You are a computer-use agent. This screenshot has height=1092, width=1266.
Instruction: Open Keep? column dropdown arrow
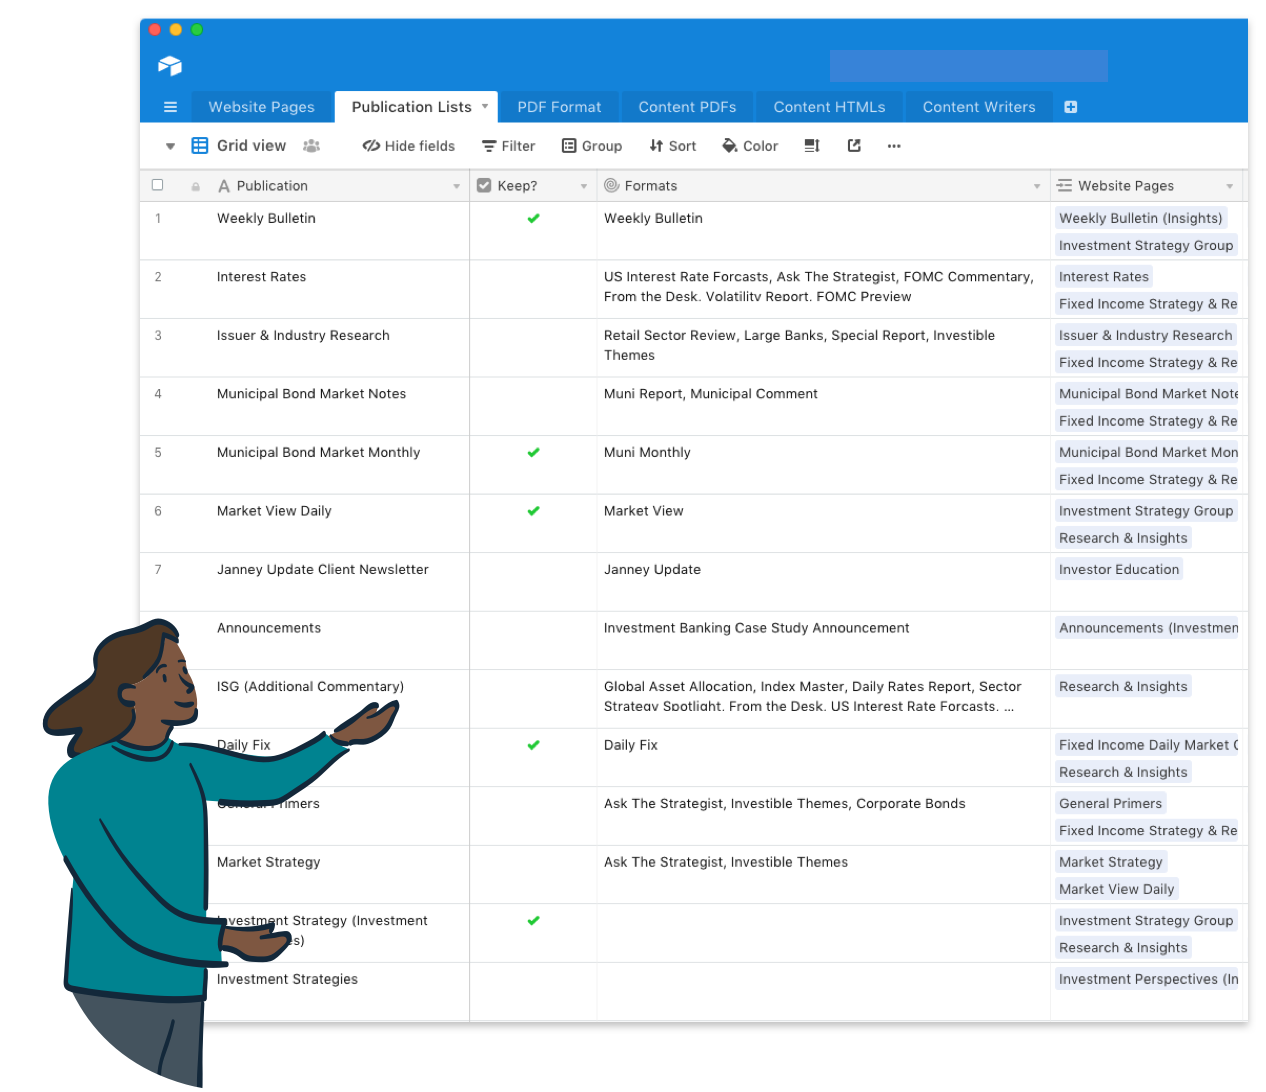[584, 187]
